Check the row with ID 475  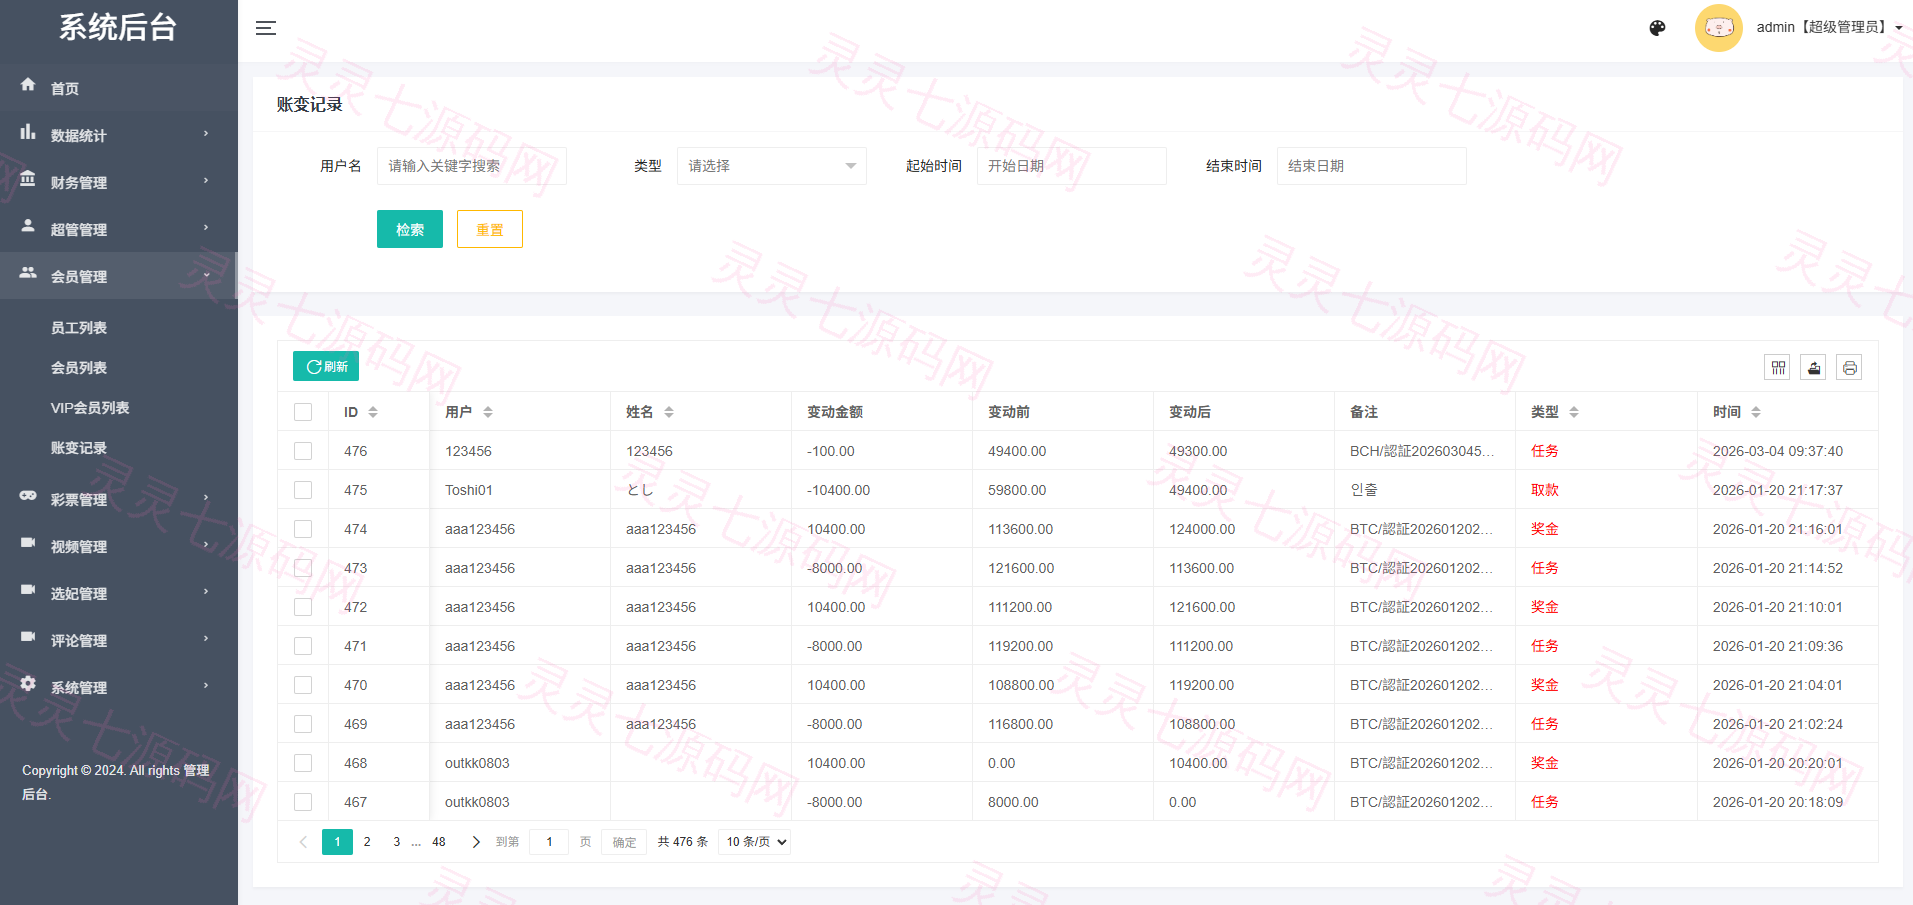point(303,490)
